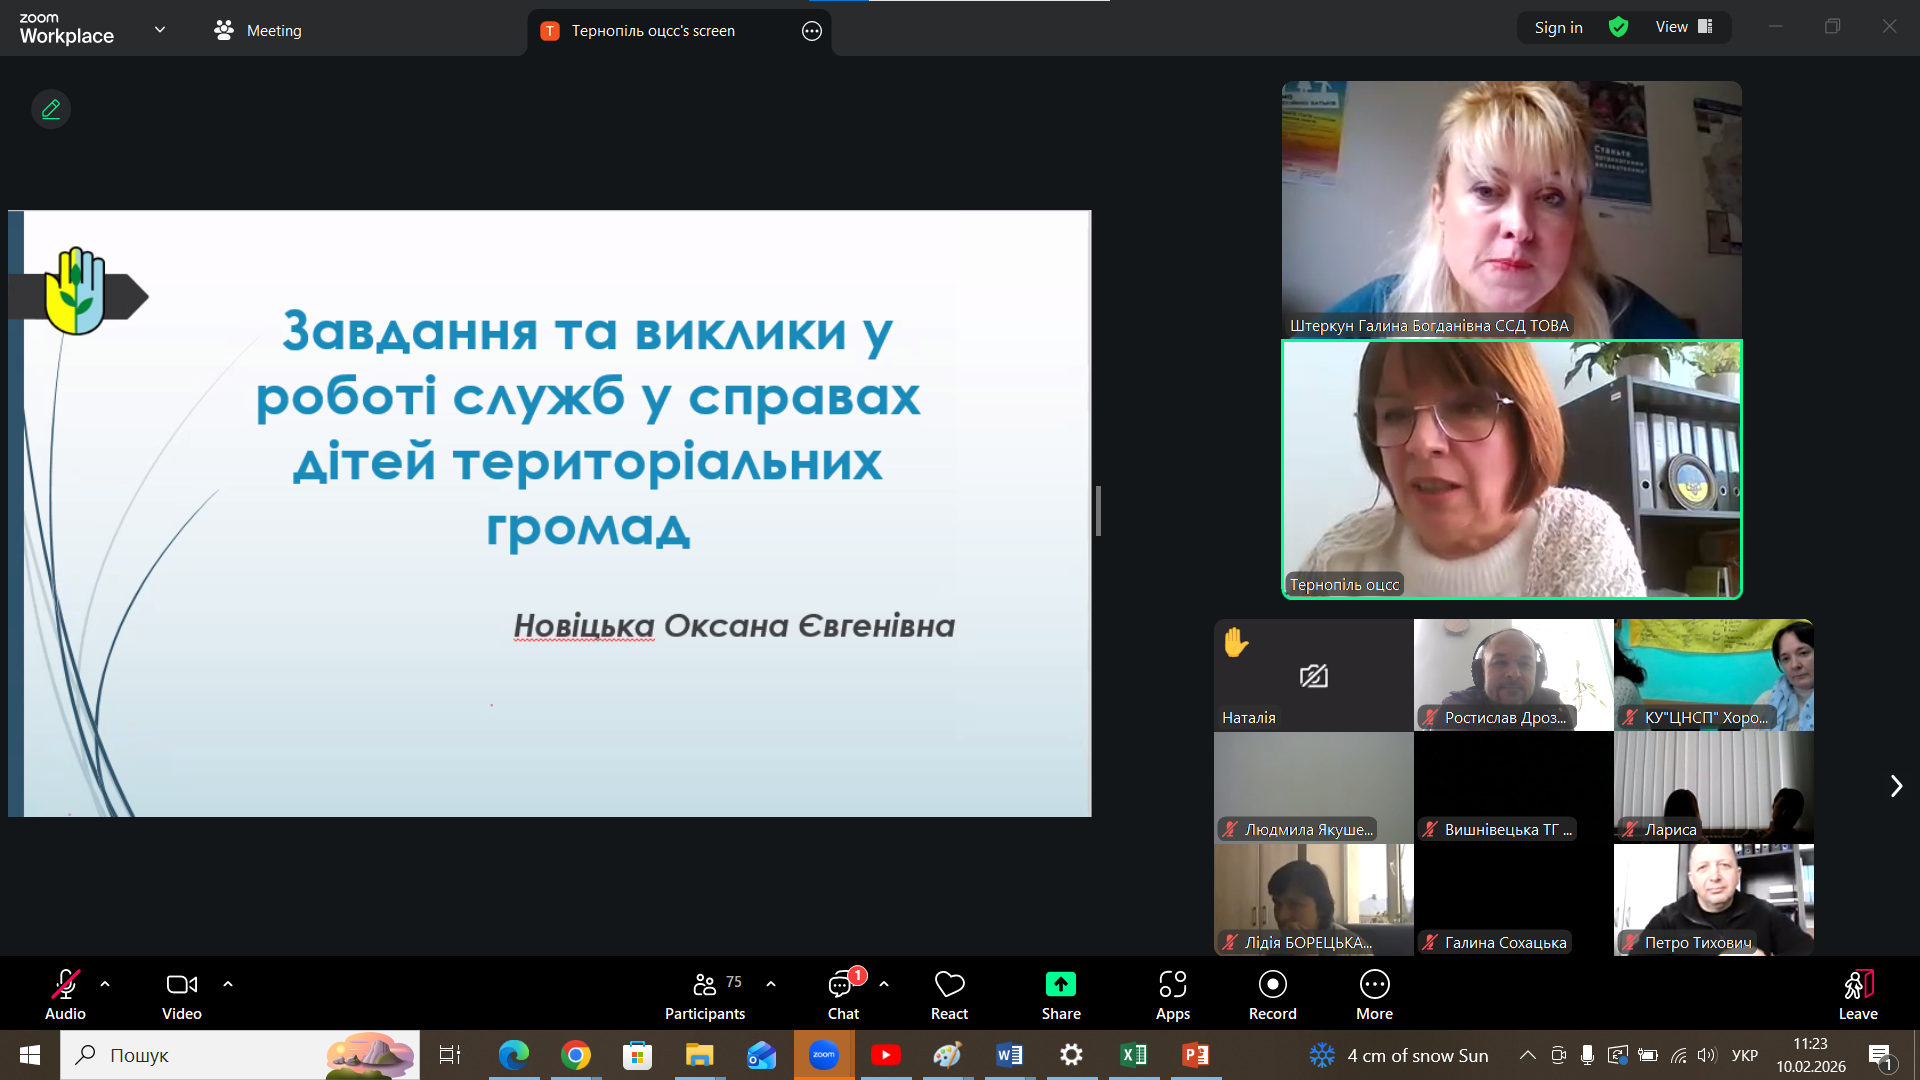1920x1080 pixels.
Task: Click the green annotate pencil icon
Action: [51, 109]
